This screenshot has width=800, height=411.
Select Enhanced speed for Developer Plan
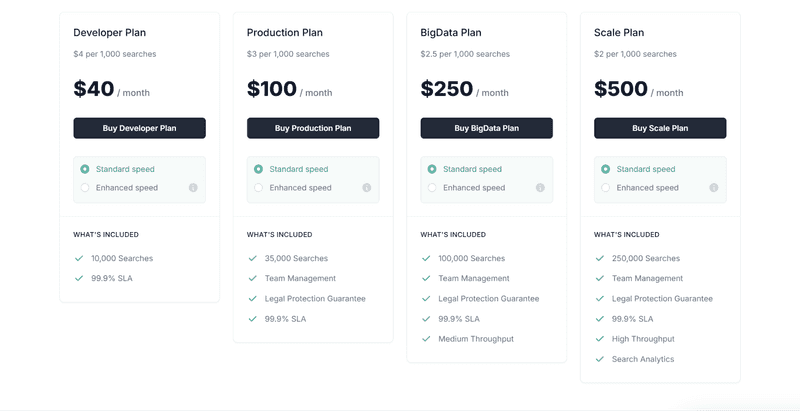click(x=85, y=188)
